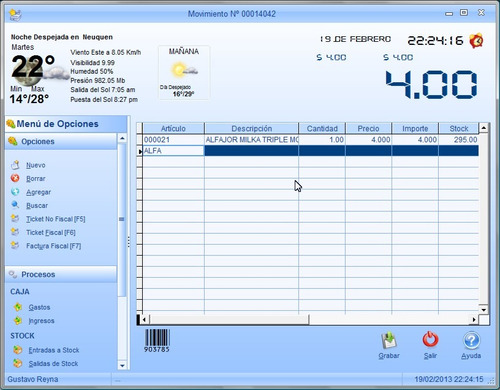This screenshot has height=390, width=500.
Task: Click the Menú de Opciones title
Action: 57,124
